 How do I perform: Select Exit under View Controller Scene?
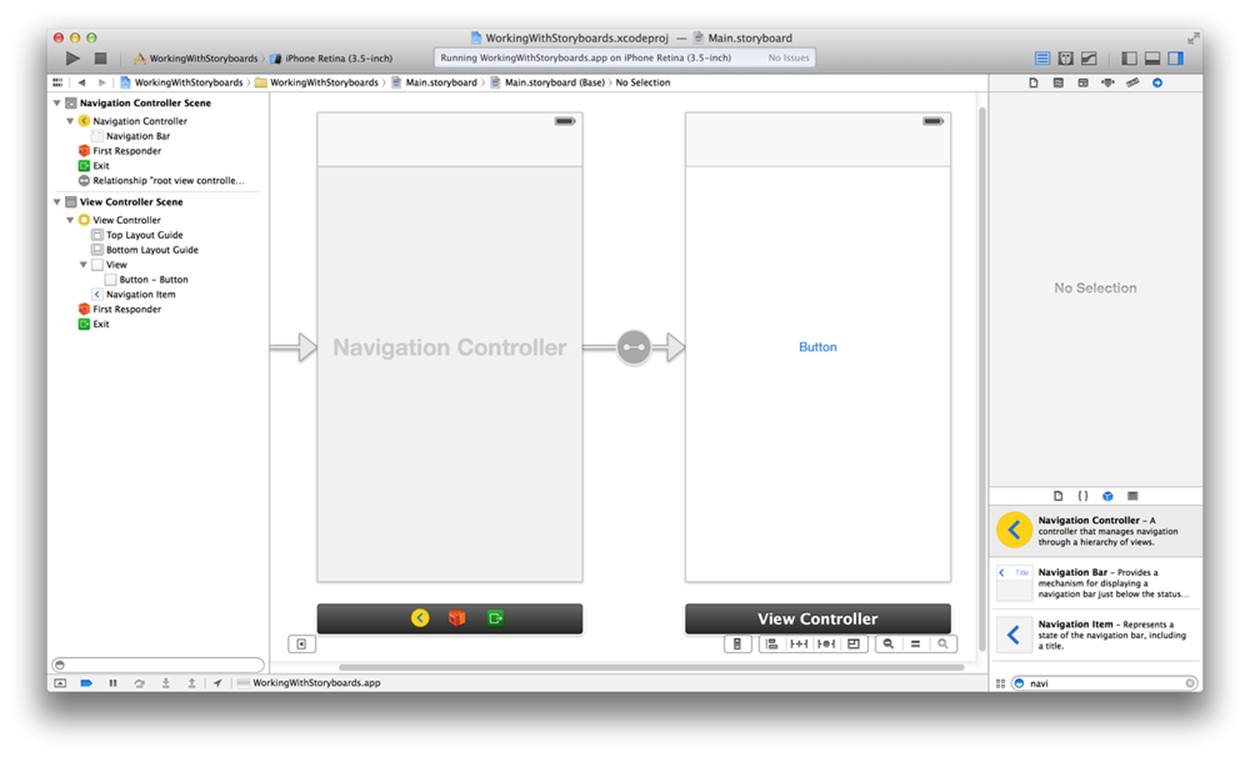(x=93, y=324)
